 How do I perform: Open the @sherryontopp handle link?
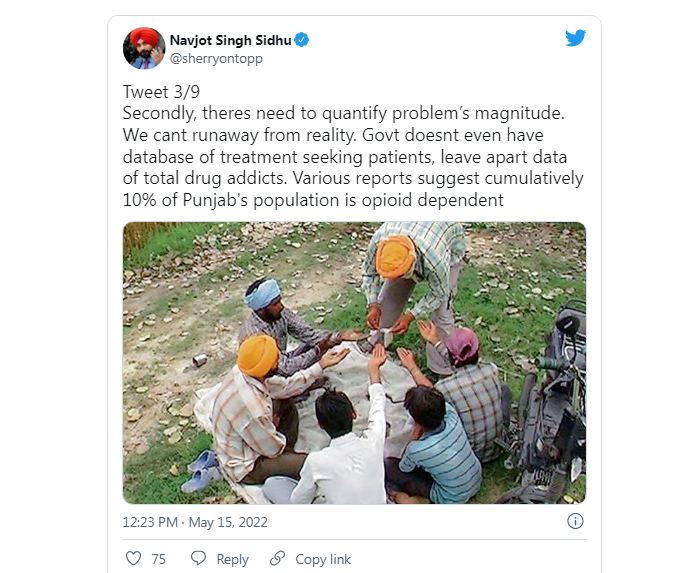point(216,58)
